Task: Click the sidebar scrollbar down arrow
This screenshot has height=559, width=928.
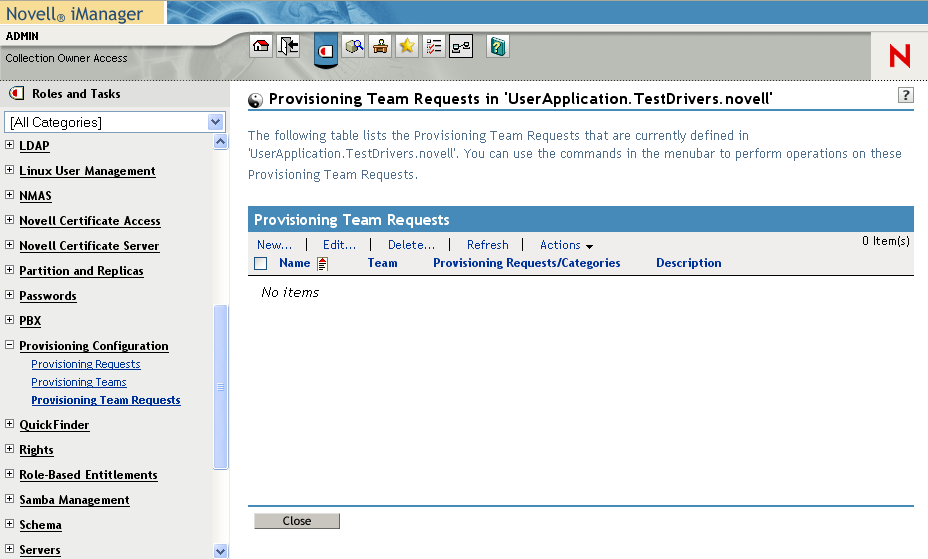Action: click(x=220, y=551)
